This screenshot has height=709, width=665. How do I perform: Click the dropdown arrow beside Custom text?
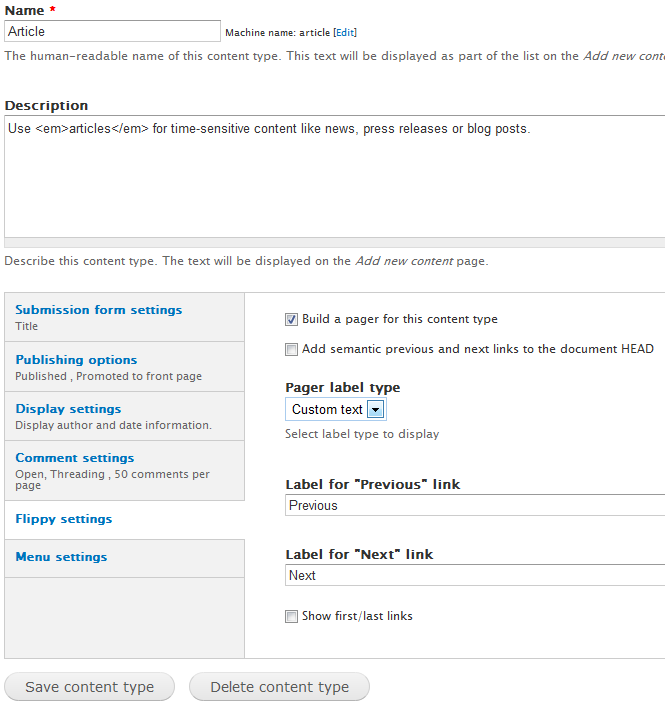click(x=375, y=410)
